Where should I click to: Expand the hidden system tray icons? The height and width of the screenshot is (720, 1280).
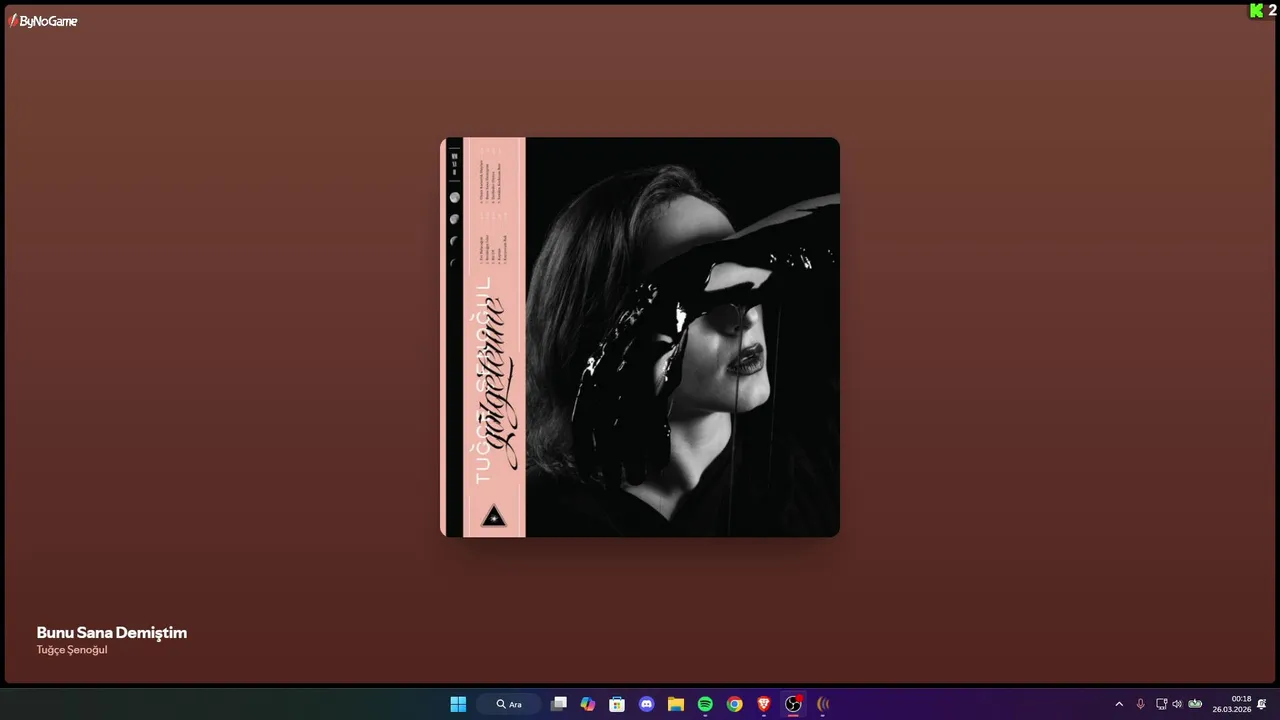1119,704
